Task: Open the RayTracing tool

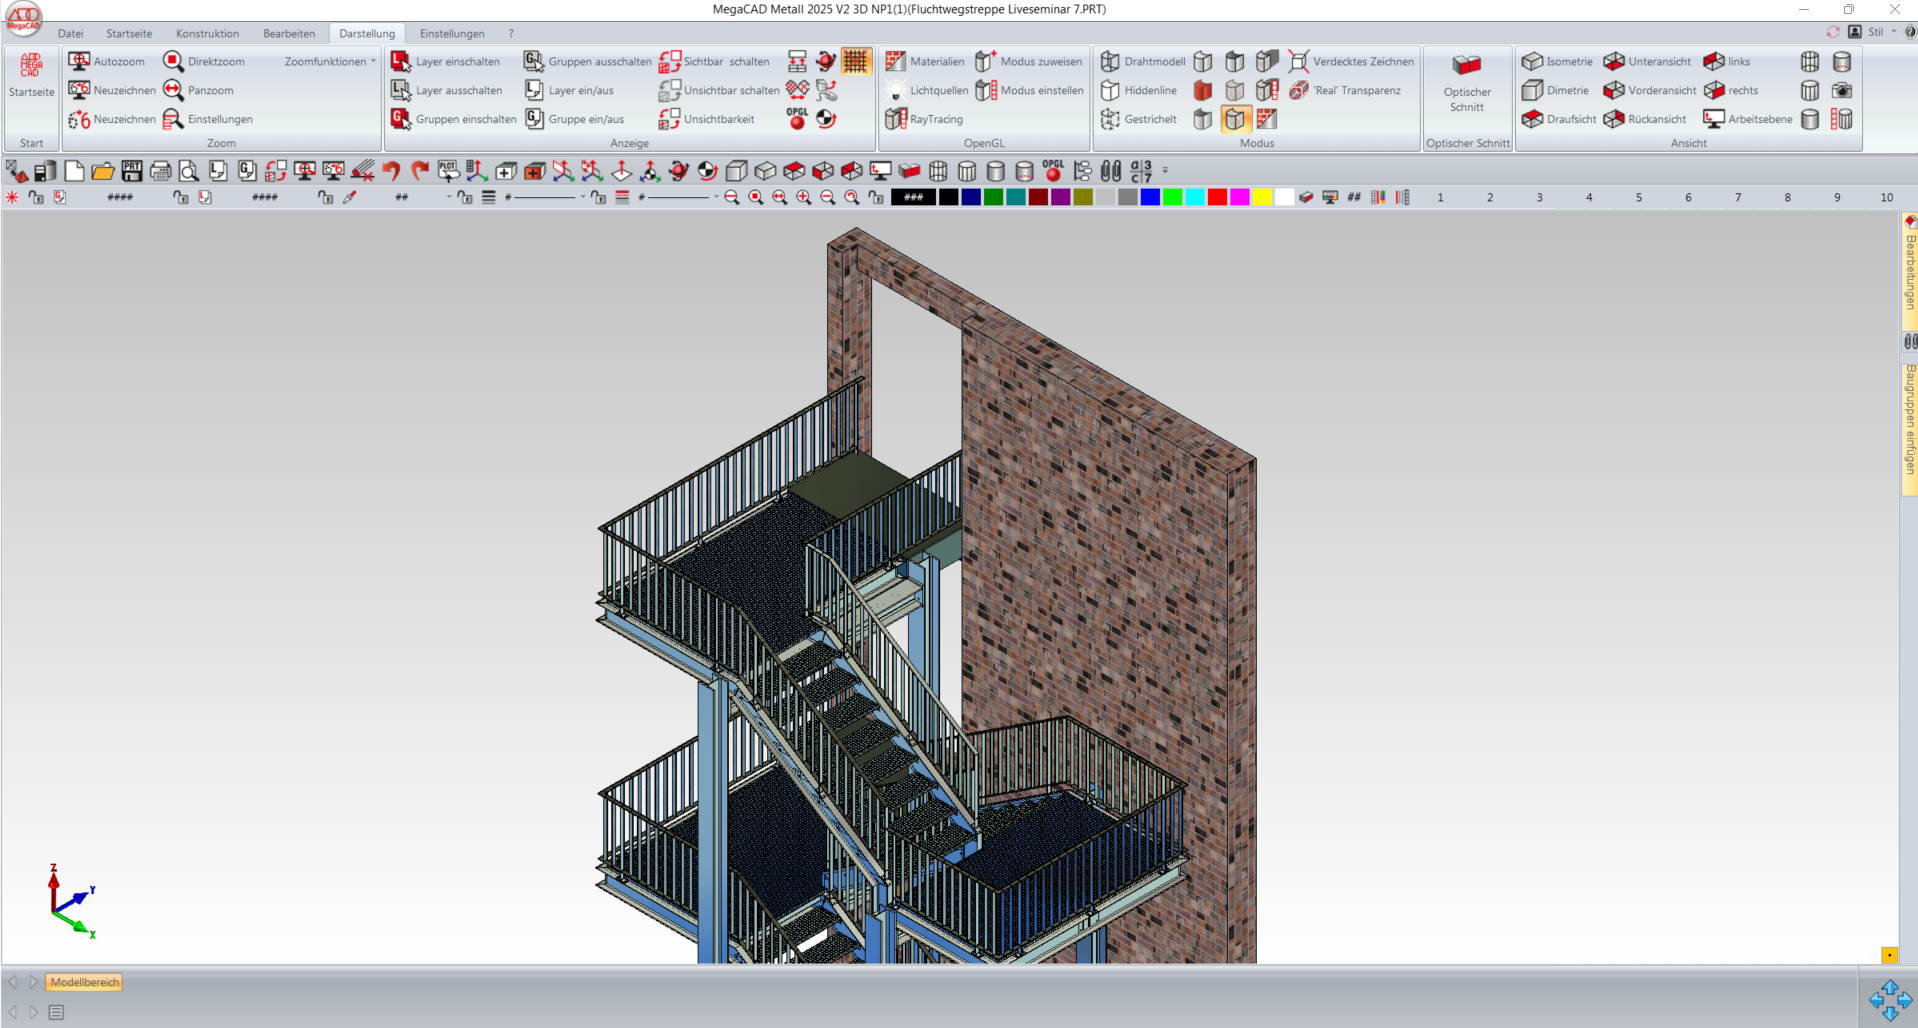Action: [924, 119]
